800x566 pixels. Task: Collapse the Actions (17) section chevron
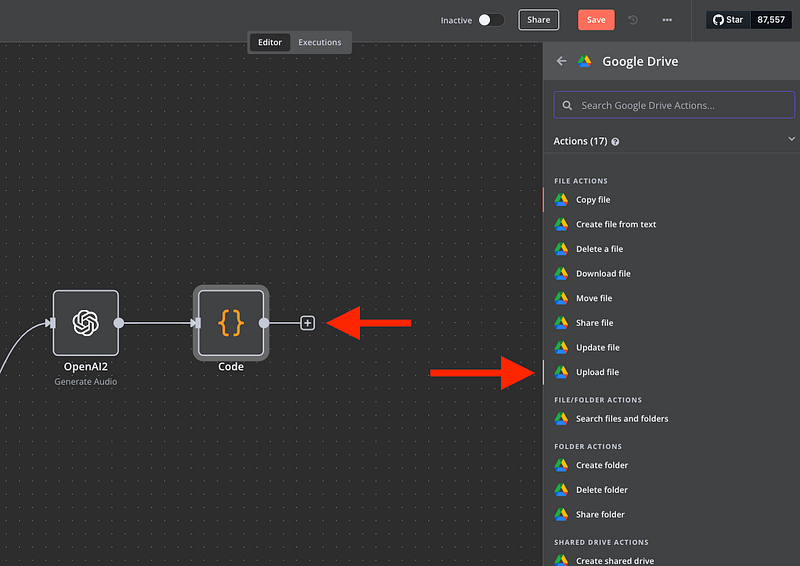click(x=791, y=141)
